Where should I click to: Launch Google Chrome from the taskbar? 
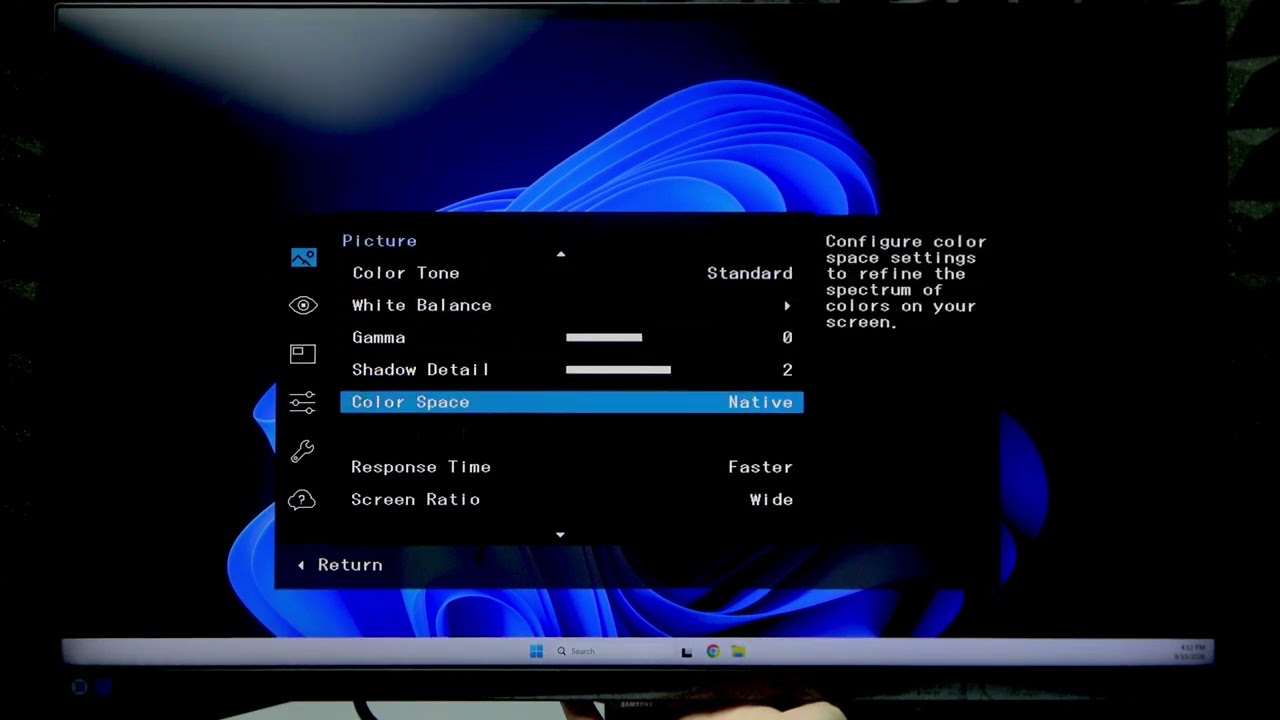click(x=713, y=651)
